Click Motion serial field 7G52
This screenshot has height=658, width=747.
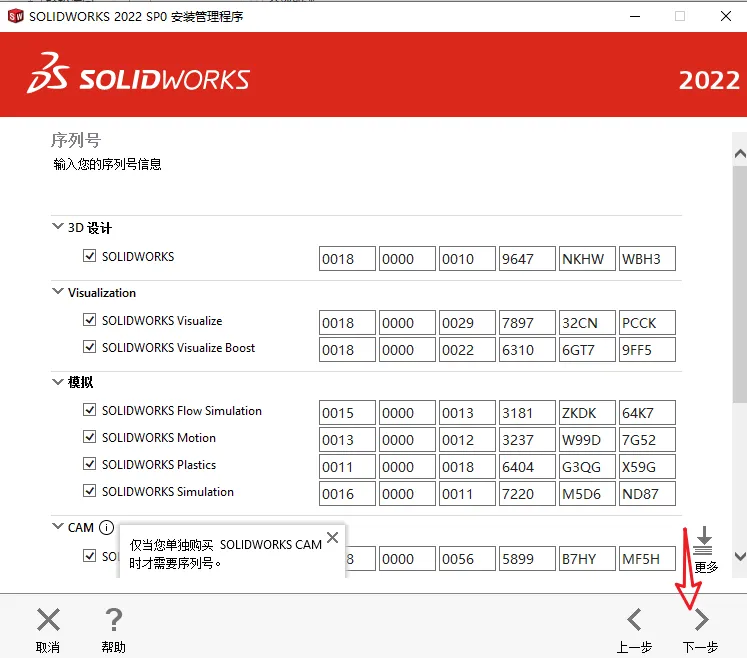[647, 440]
